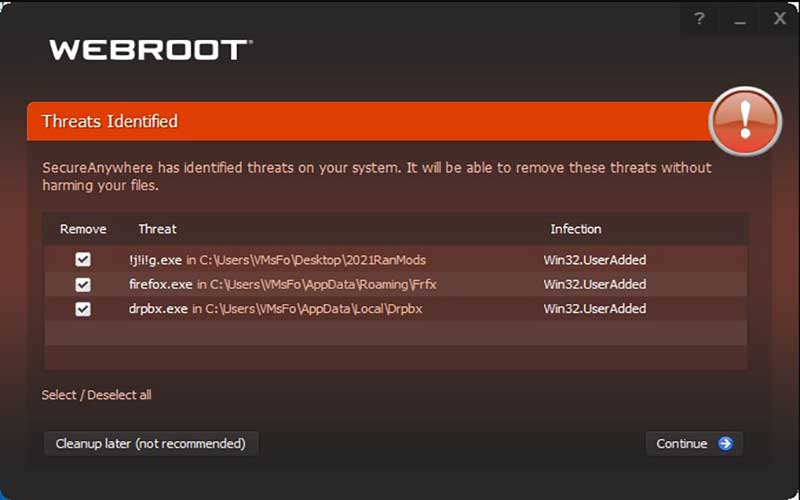The width and height of the screenshot is (800, 500).
Task: Click the Webroot logo
Action: (150, 49)
